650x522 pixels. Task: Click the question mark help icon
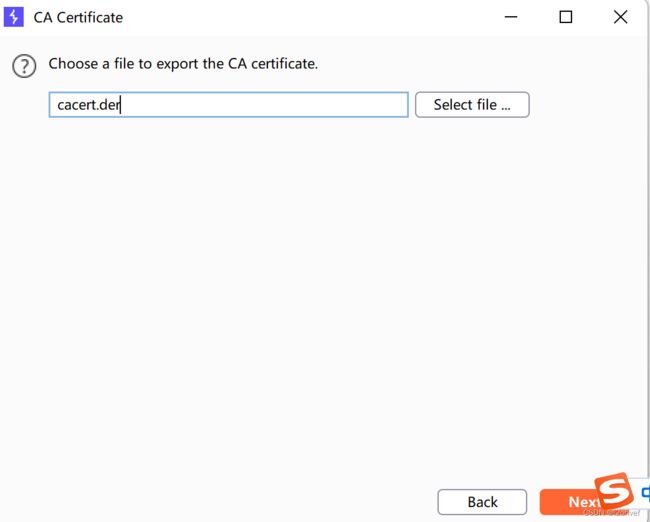tap(24, 66)
